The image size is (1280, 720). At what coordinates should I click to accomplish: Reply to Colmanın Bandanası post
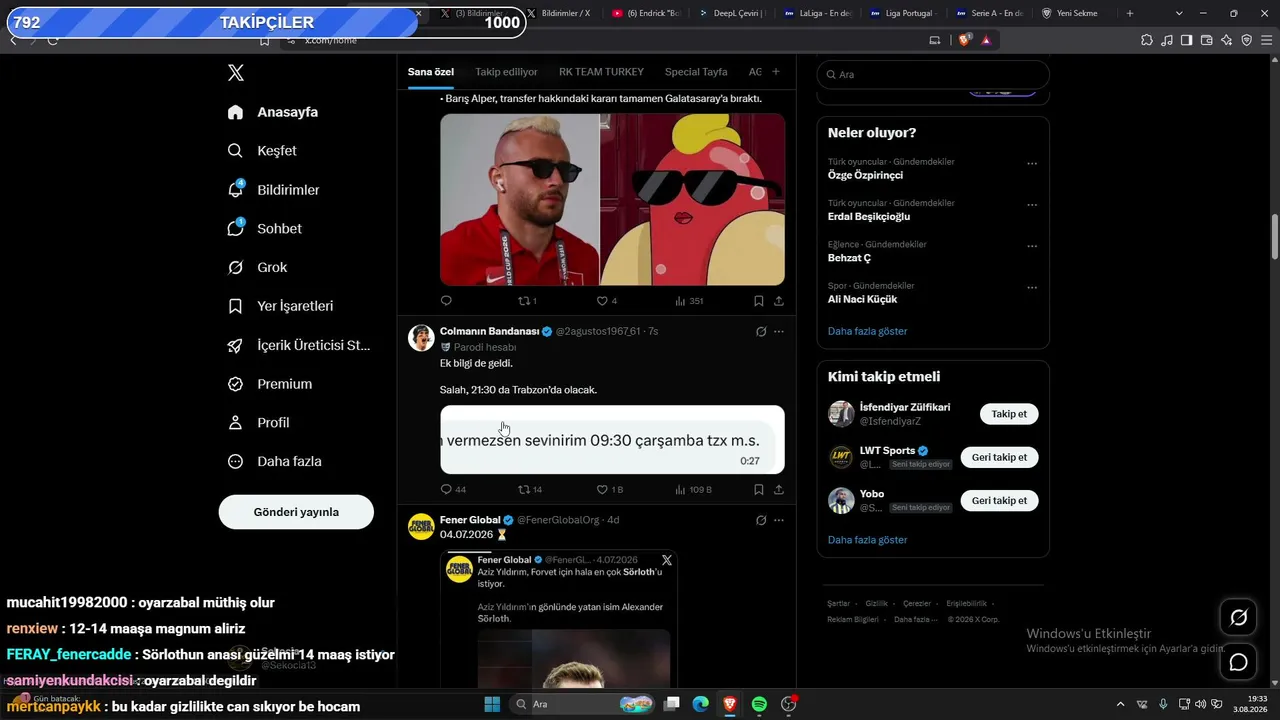[x=453, y=490]
